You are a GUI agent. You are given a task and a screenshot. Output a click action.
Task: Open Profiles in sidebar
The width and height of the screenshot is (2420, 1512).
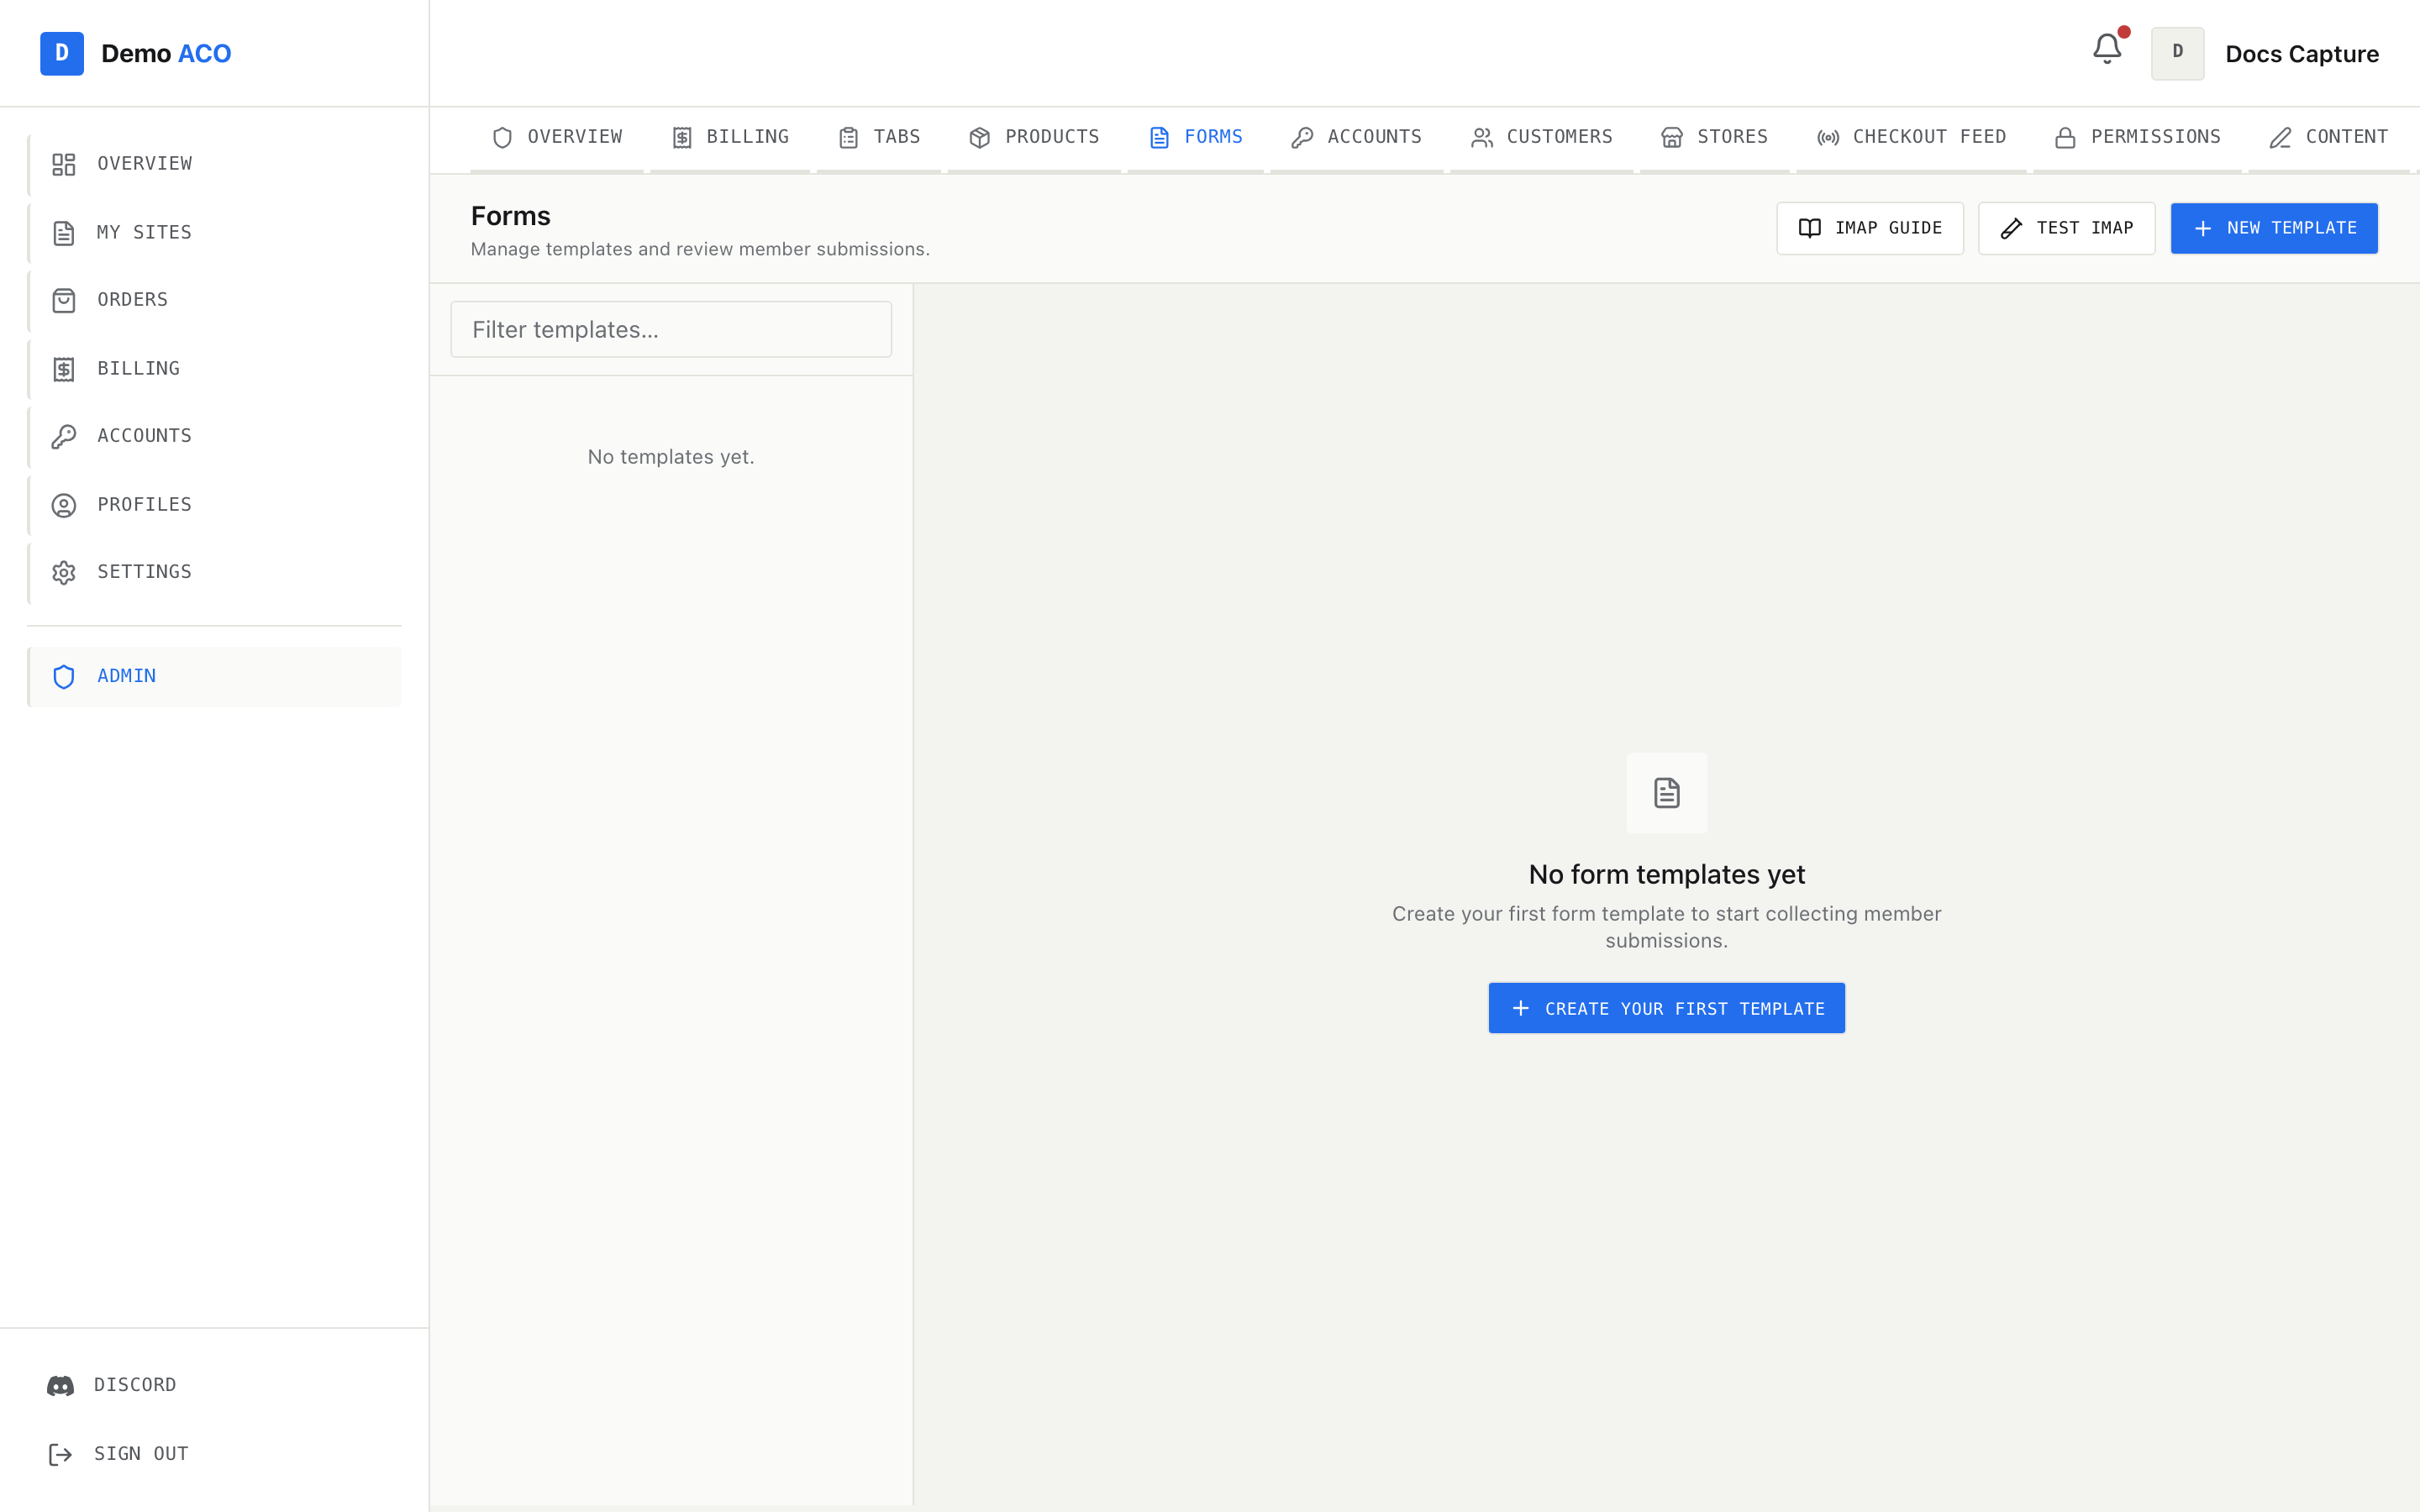[x=215, y=504]
